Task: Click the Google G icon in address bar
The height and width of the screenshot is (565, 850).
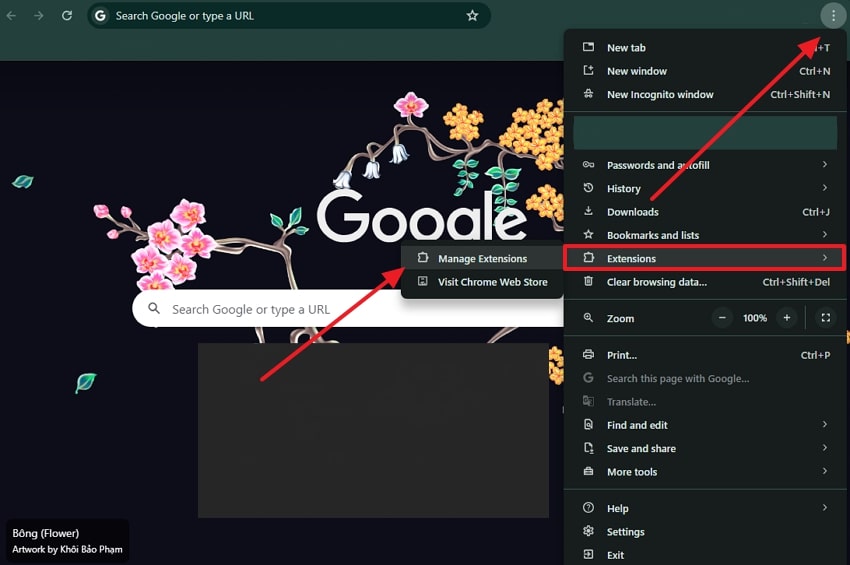Action: (100, 16)
